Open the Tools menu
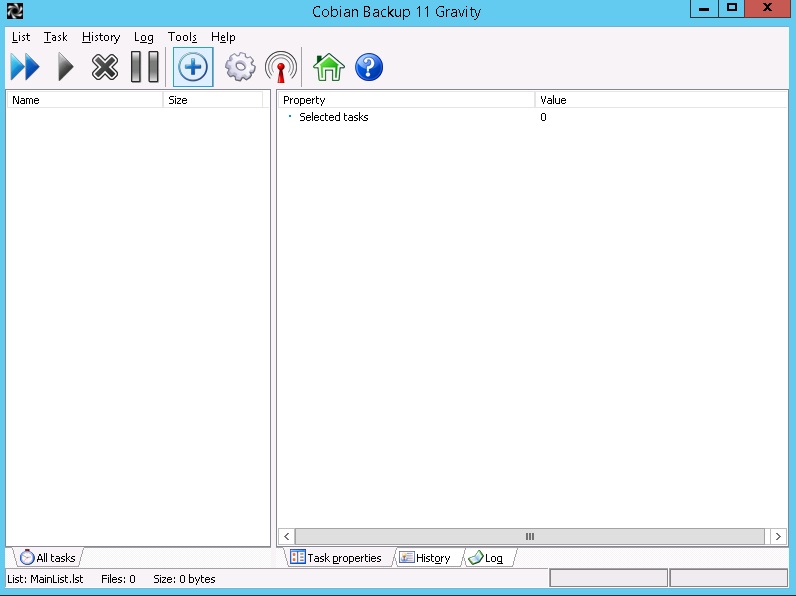 182,37
